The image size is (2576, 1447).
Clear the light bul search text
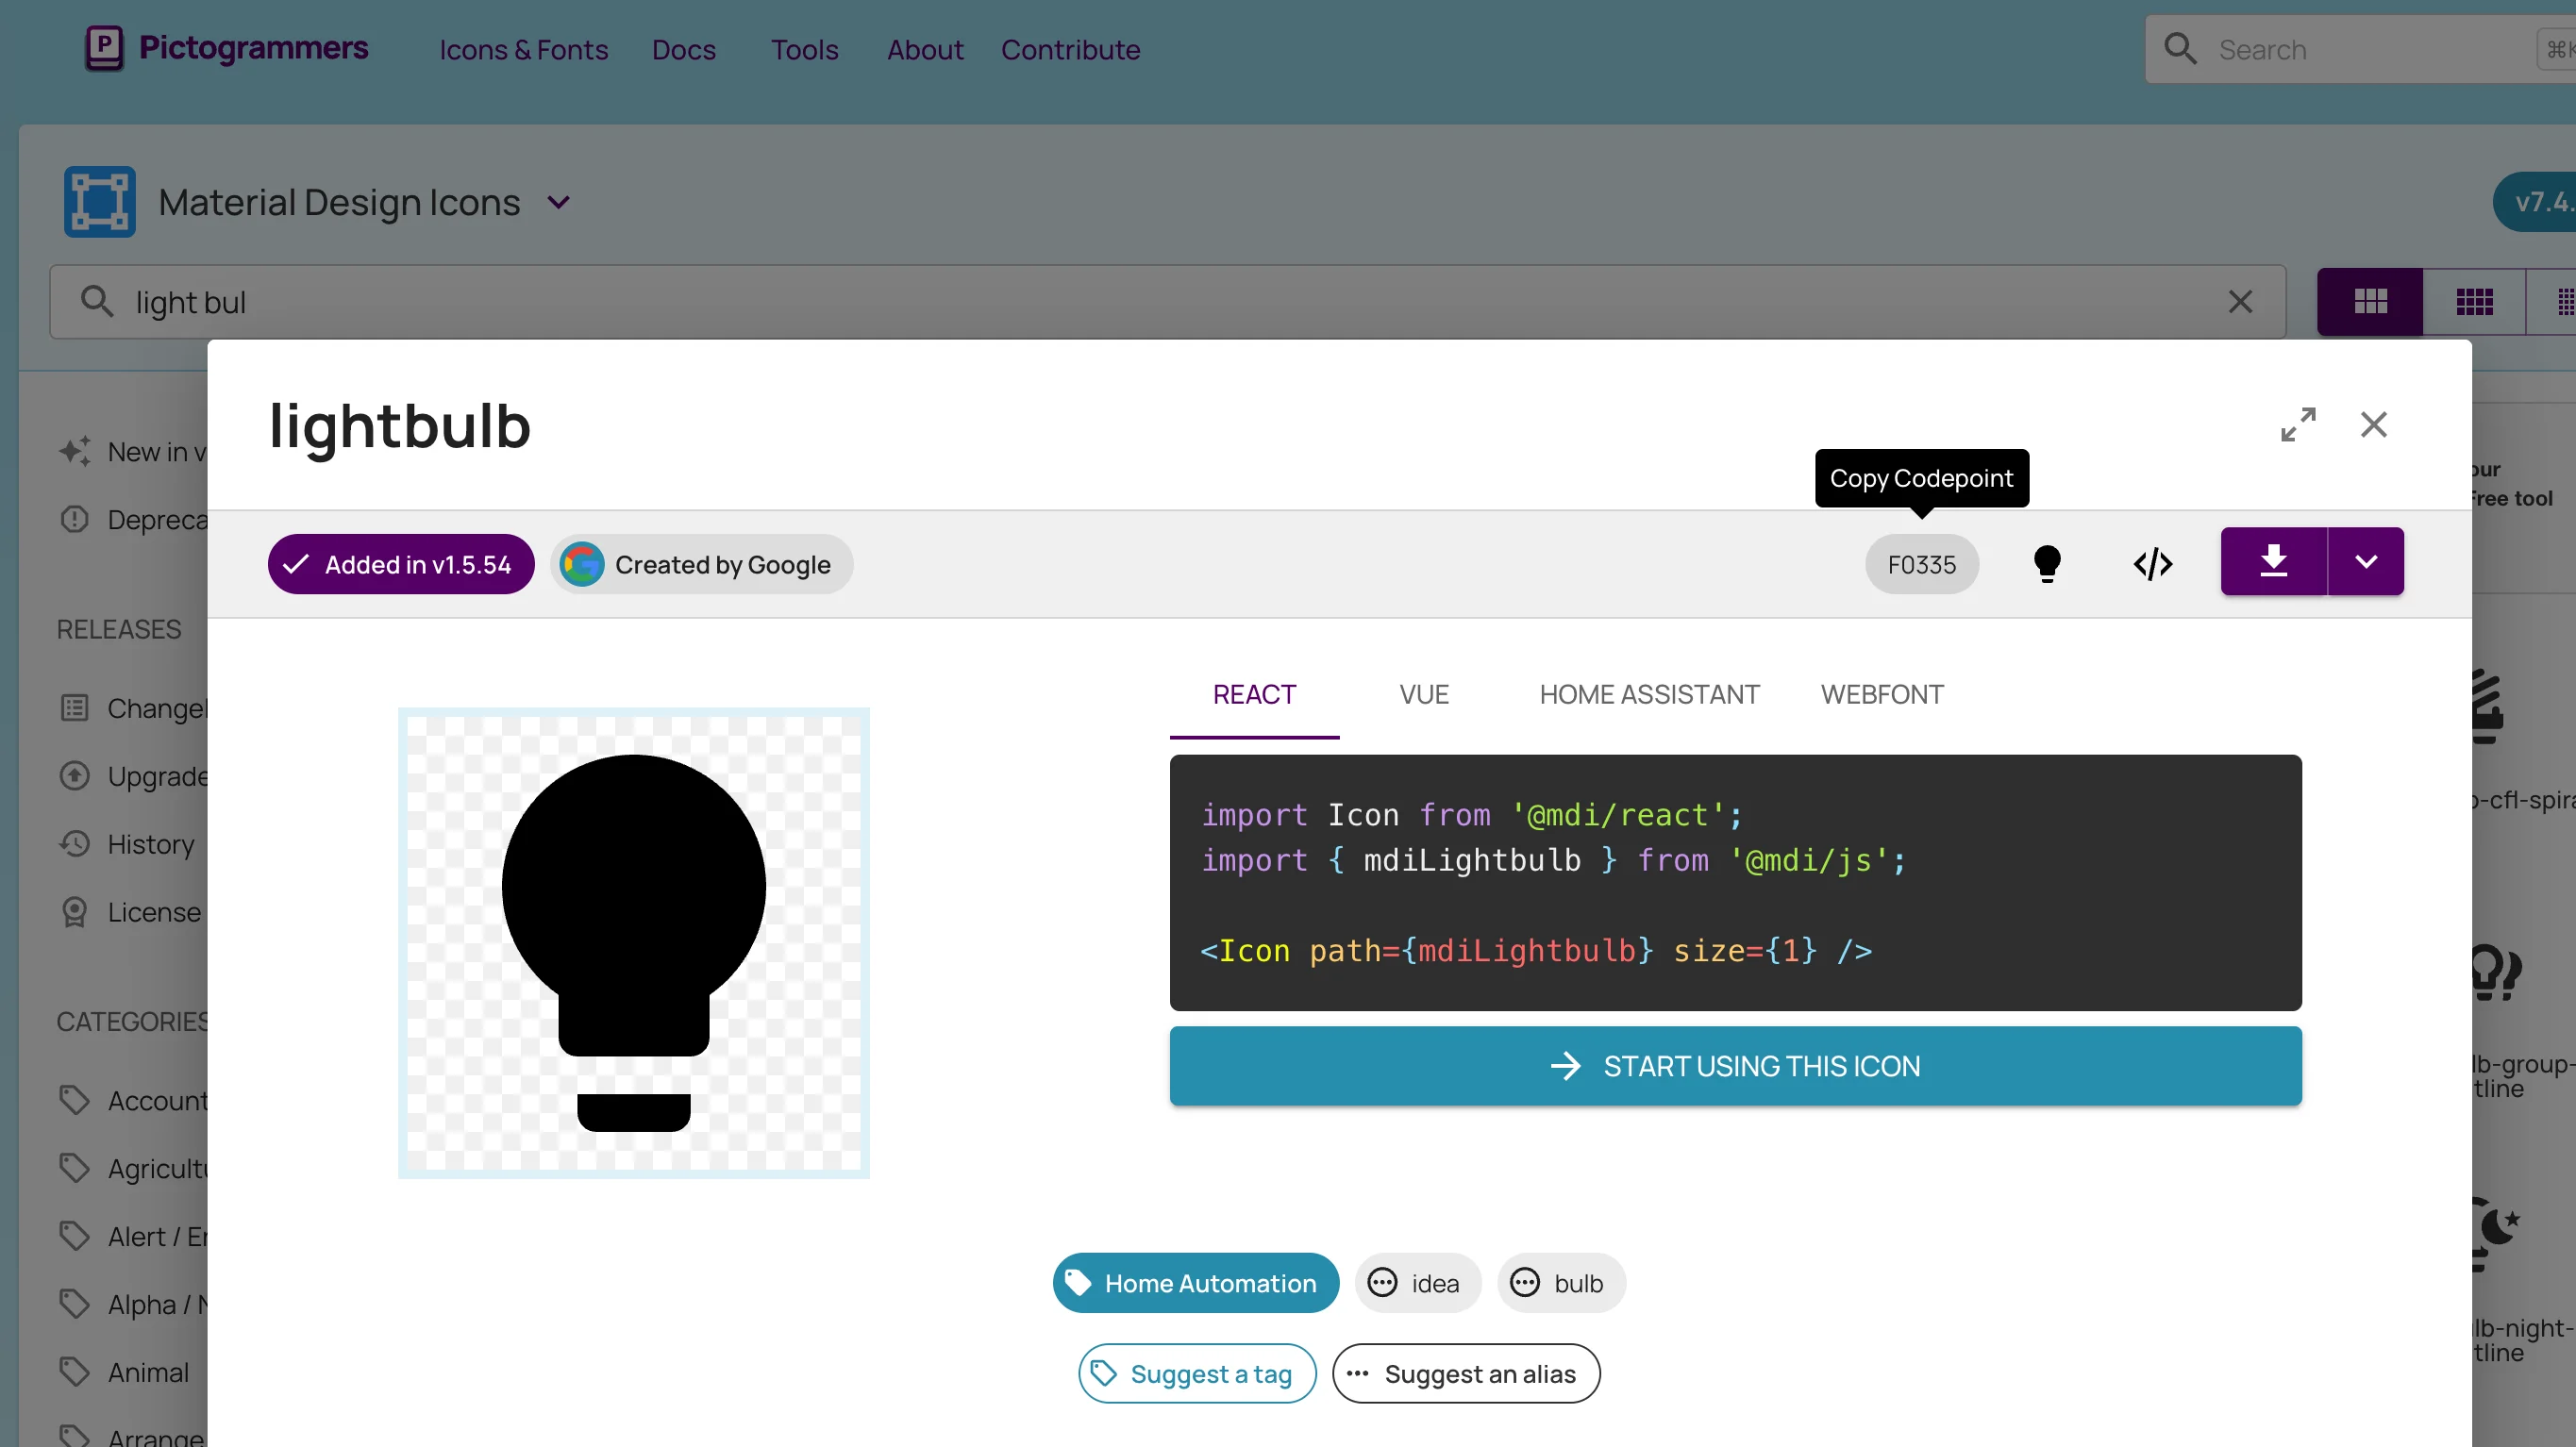(x=2239, y=302)
